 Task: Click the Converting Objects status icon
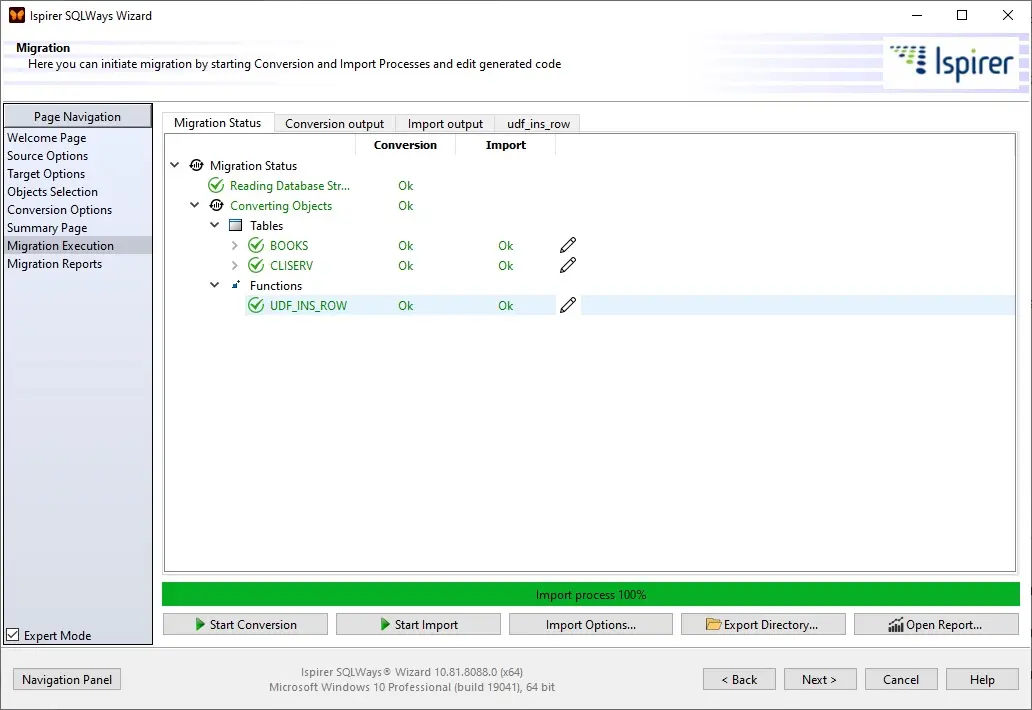pyautogui.click(x=216, y=205)
